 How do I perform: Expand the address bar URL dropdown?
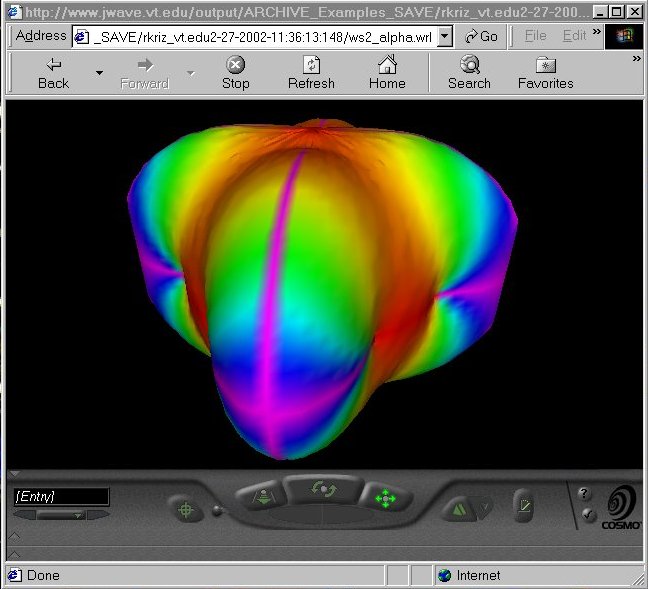coord(445,36)
